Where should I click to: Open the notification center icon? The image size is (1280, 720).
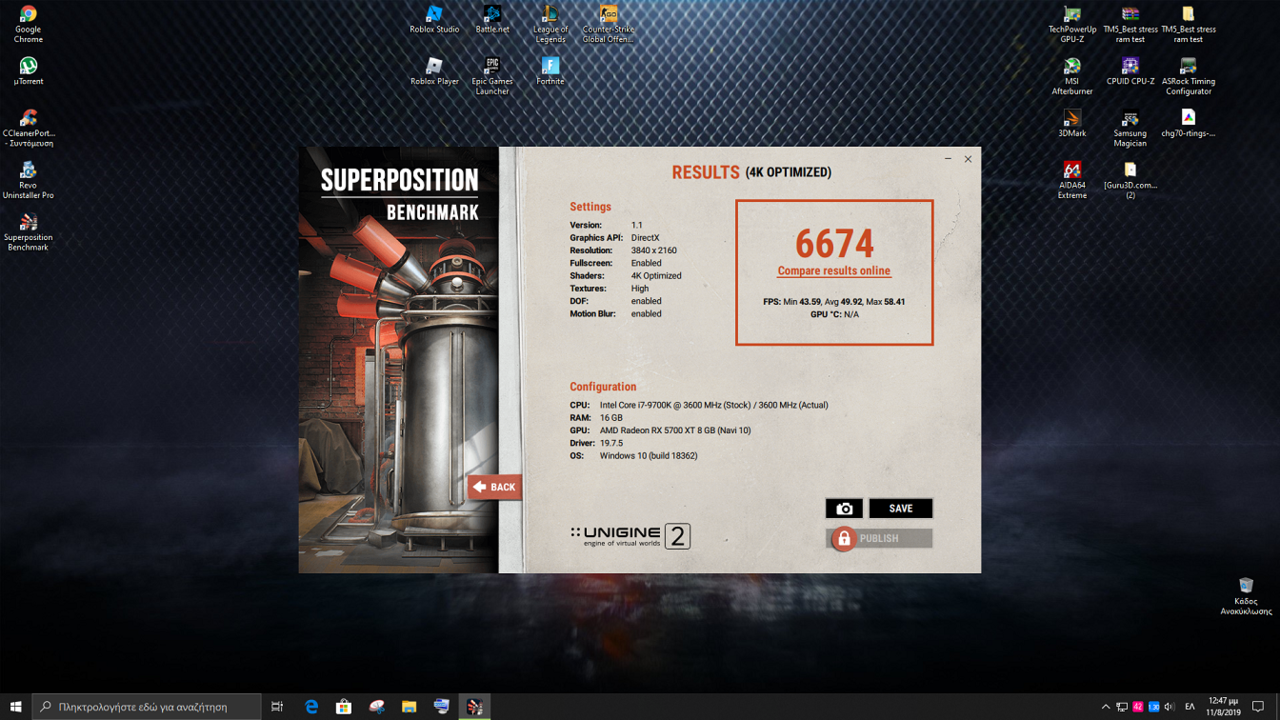coord(1259,707)
